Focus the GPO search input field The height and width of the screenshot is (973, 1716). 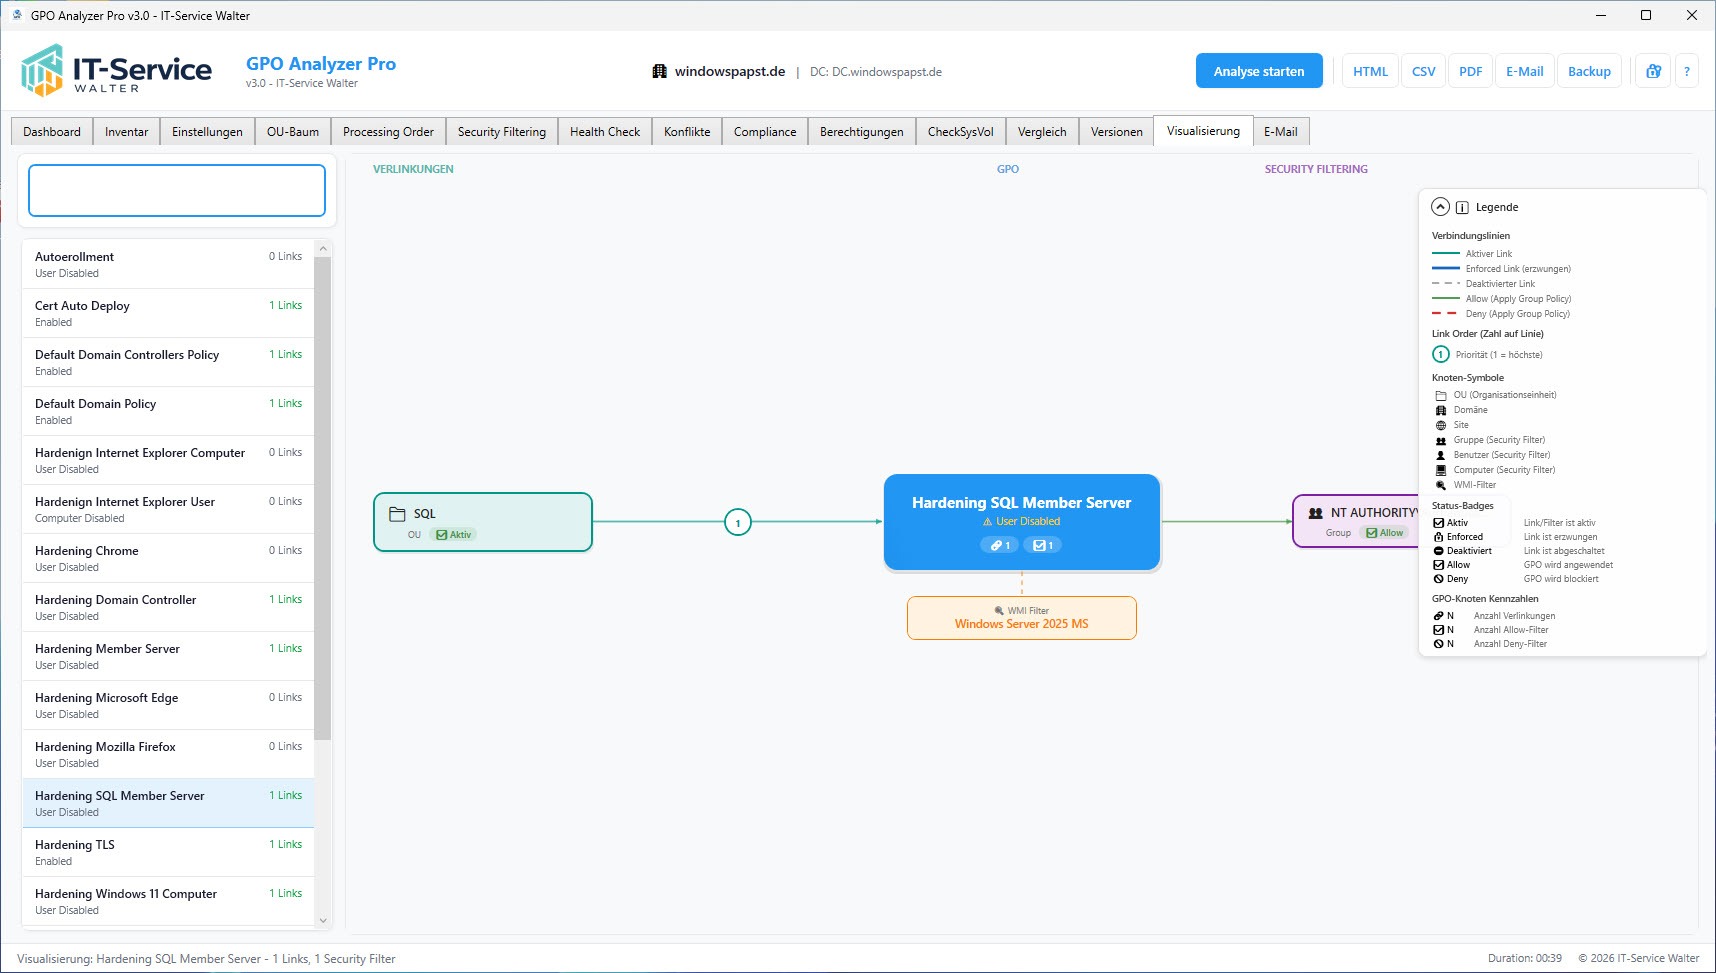coord(177,190)
